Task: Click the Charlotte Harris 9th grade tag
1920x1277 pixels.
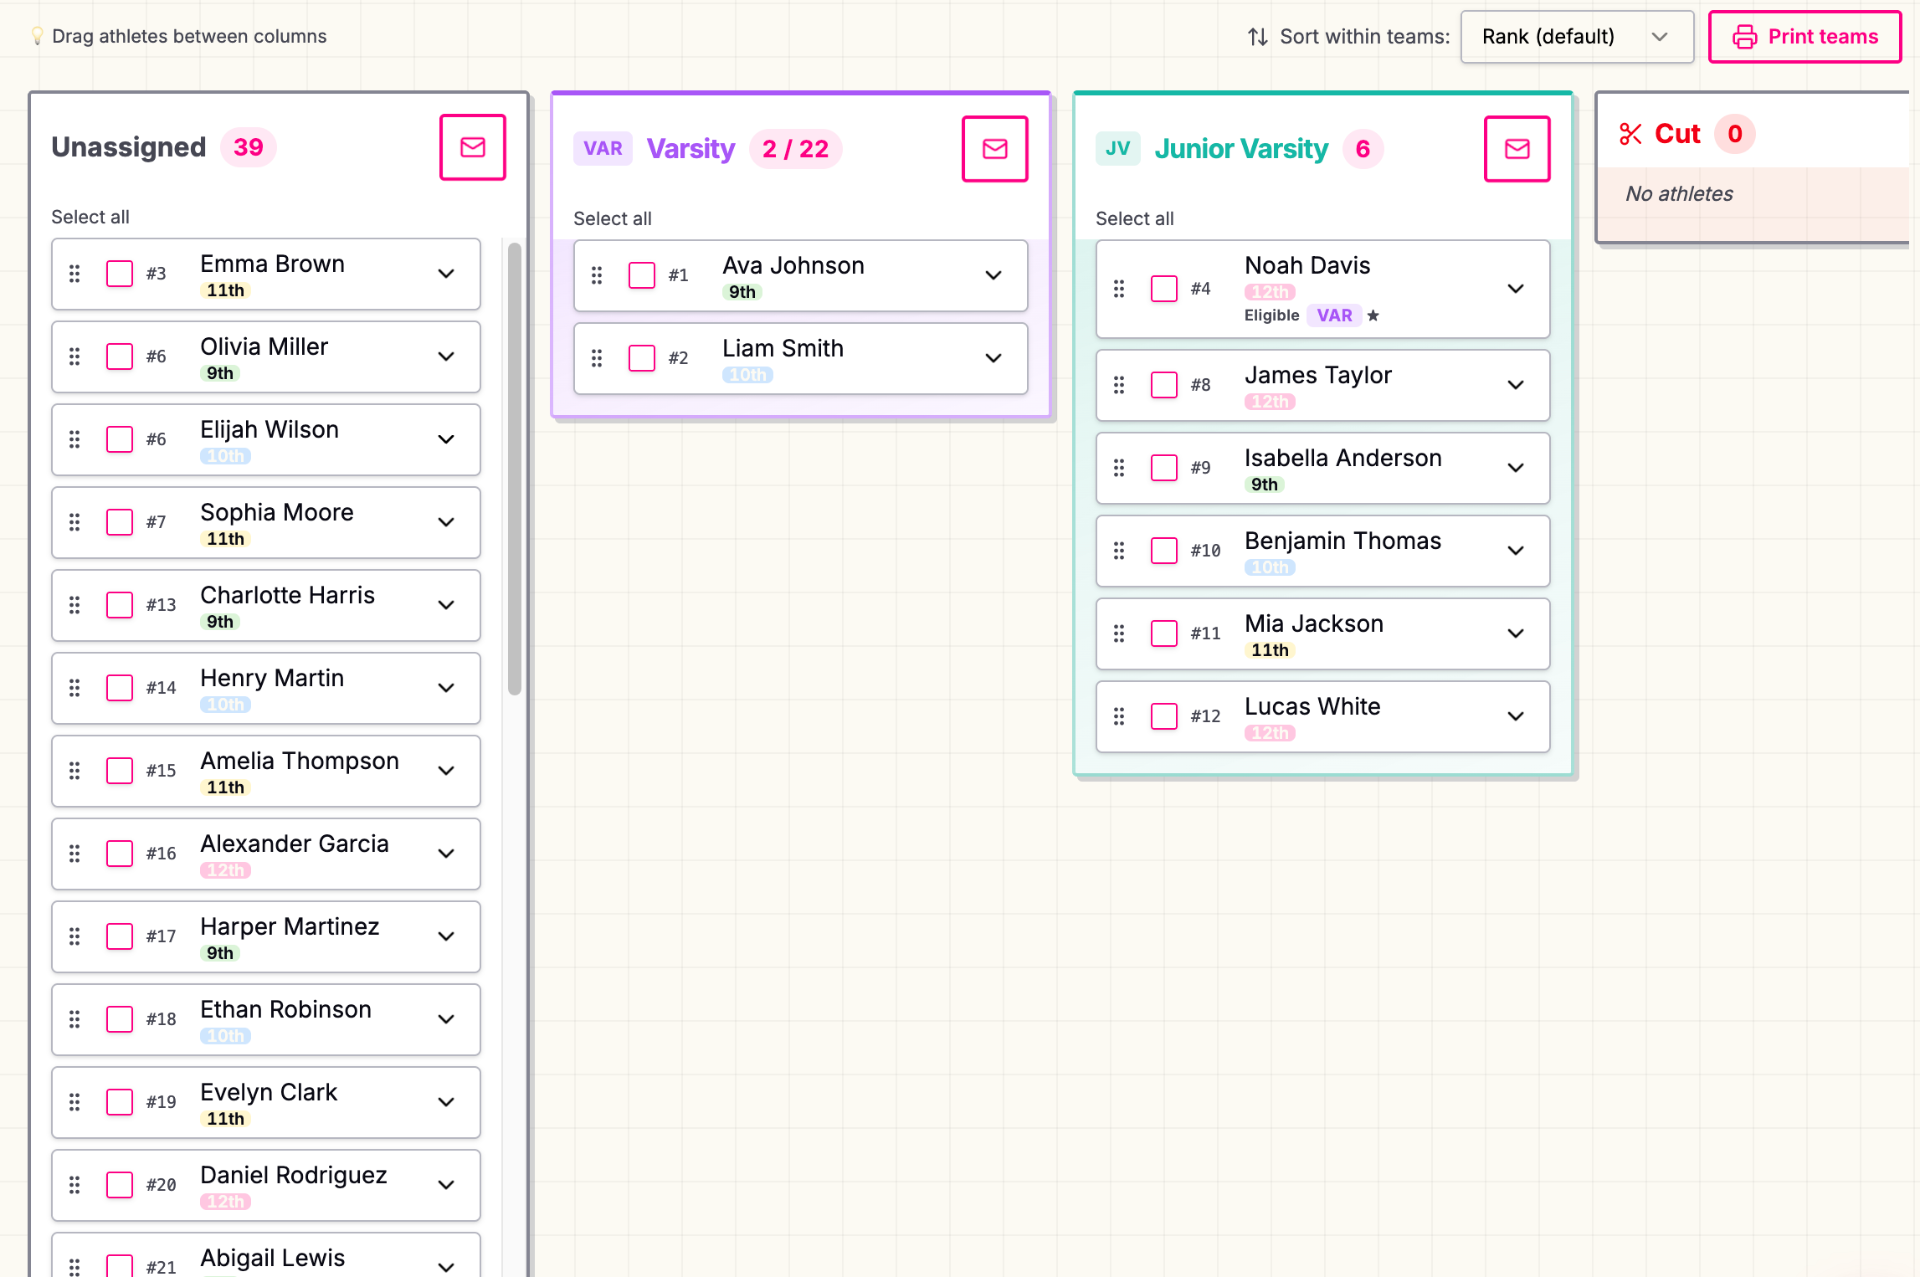Action: tap(220, 622)
